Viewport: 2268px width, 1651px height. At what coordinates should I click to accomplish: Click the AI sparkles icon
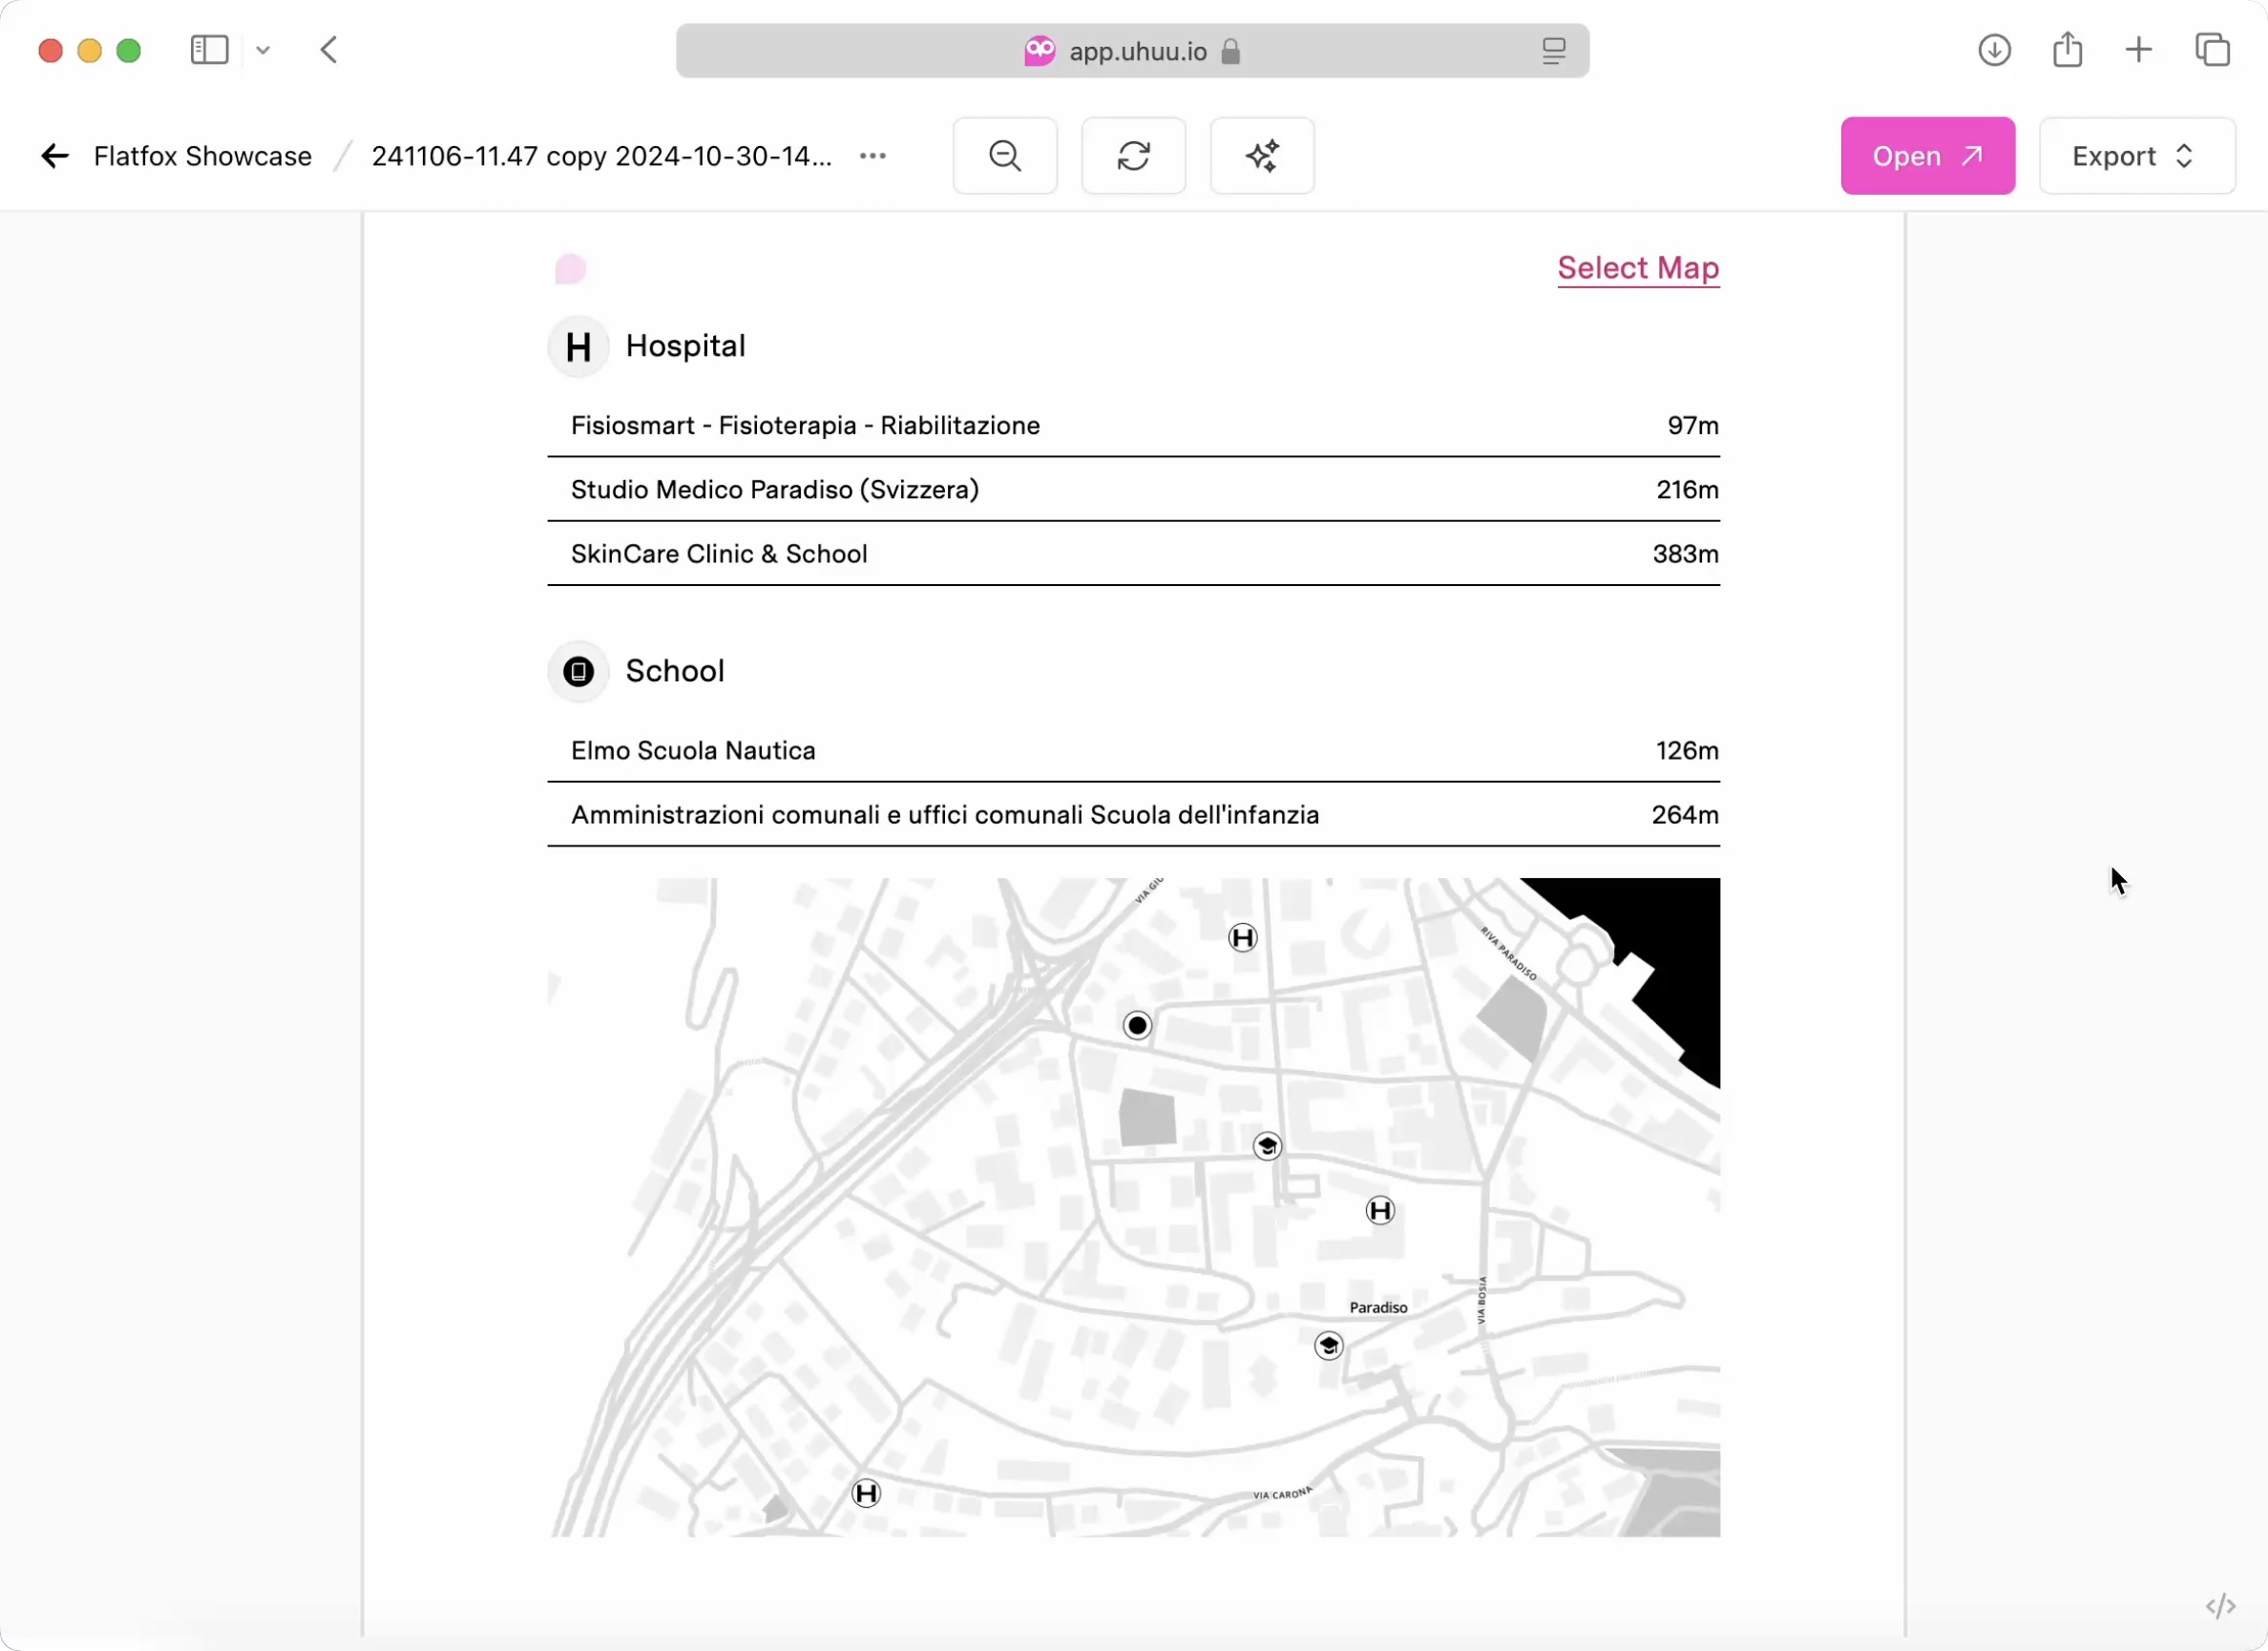click(1262, 156)
